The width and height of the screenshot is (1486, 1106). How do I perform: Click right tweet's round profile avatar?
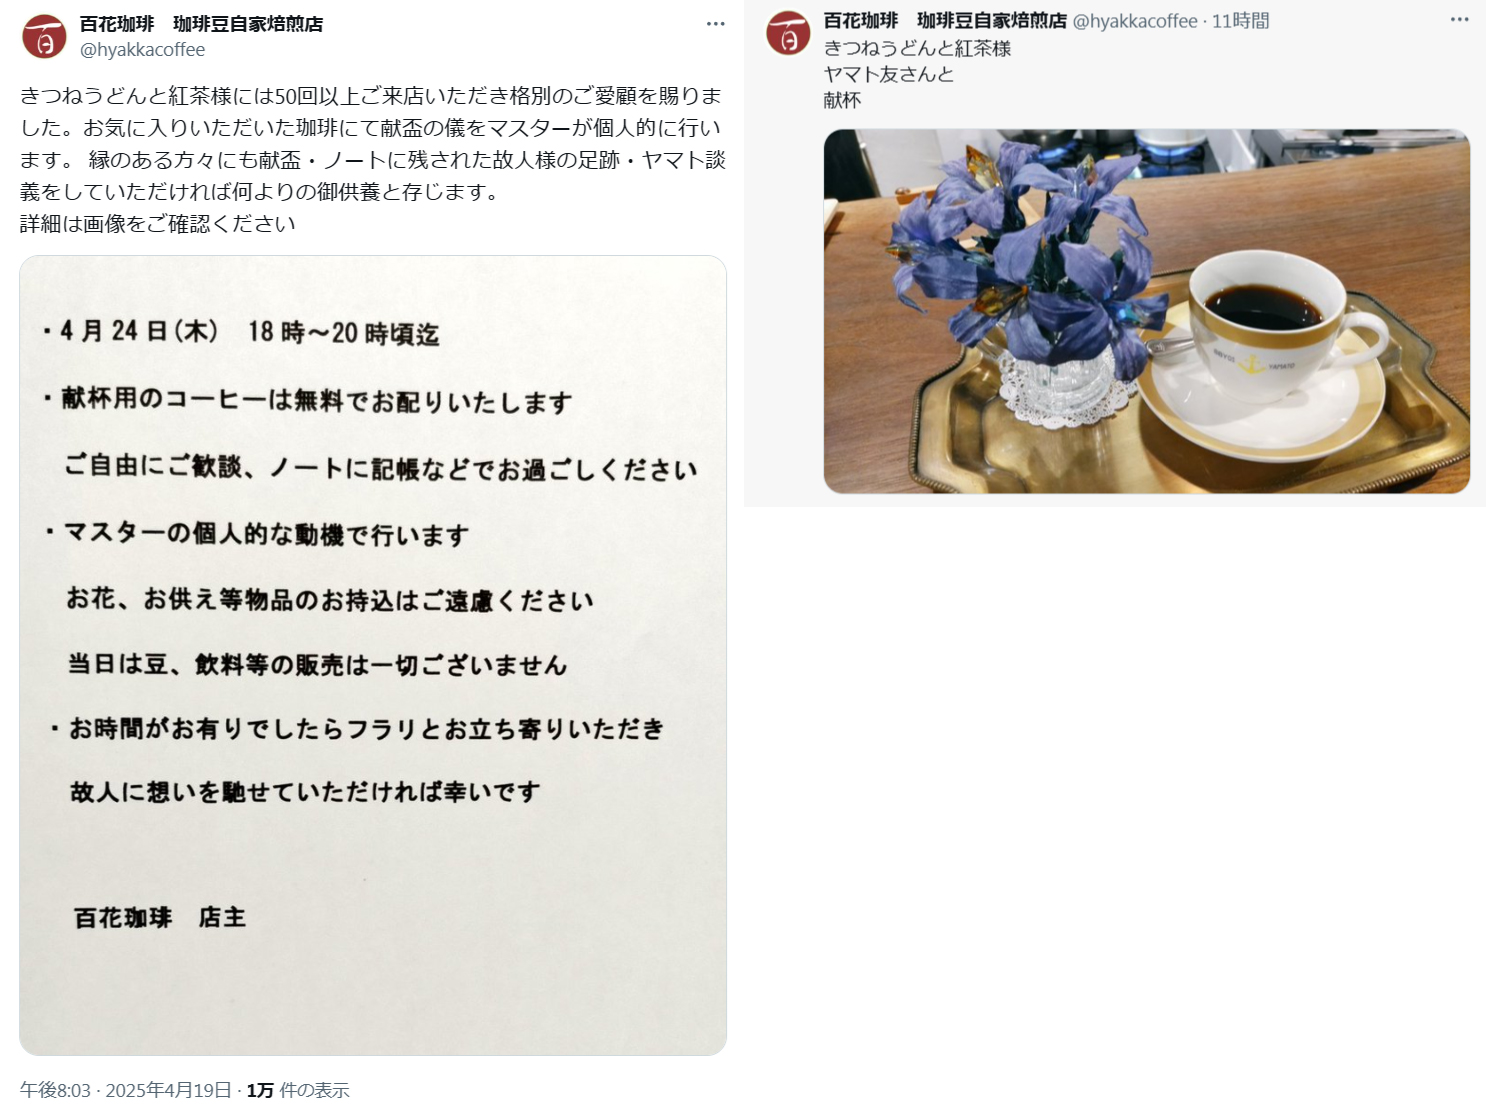coord(788,33)
